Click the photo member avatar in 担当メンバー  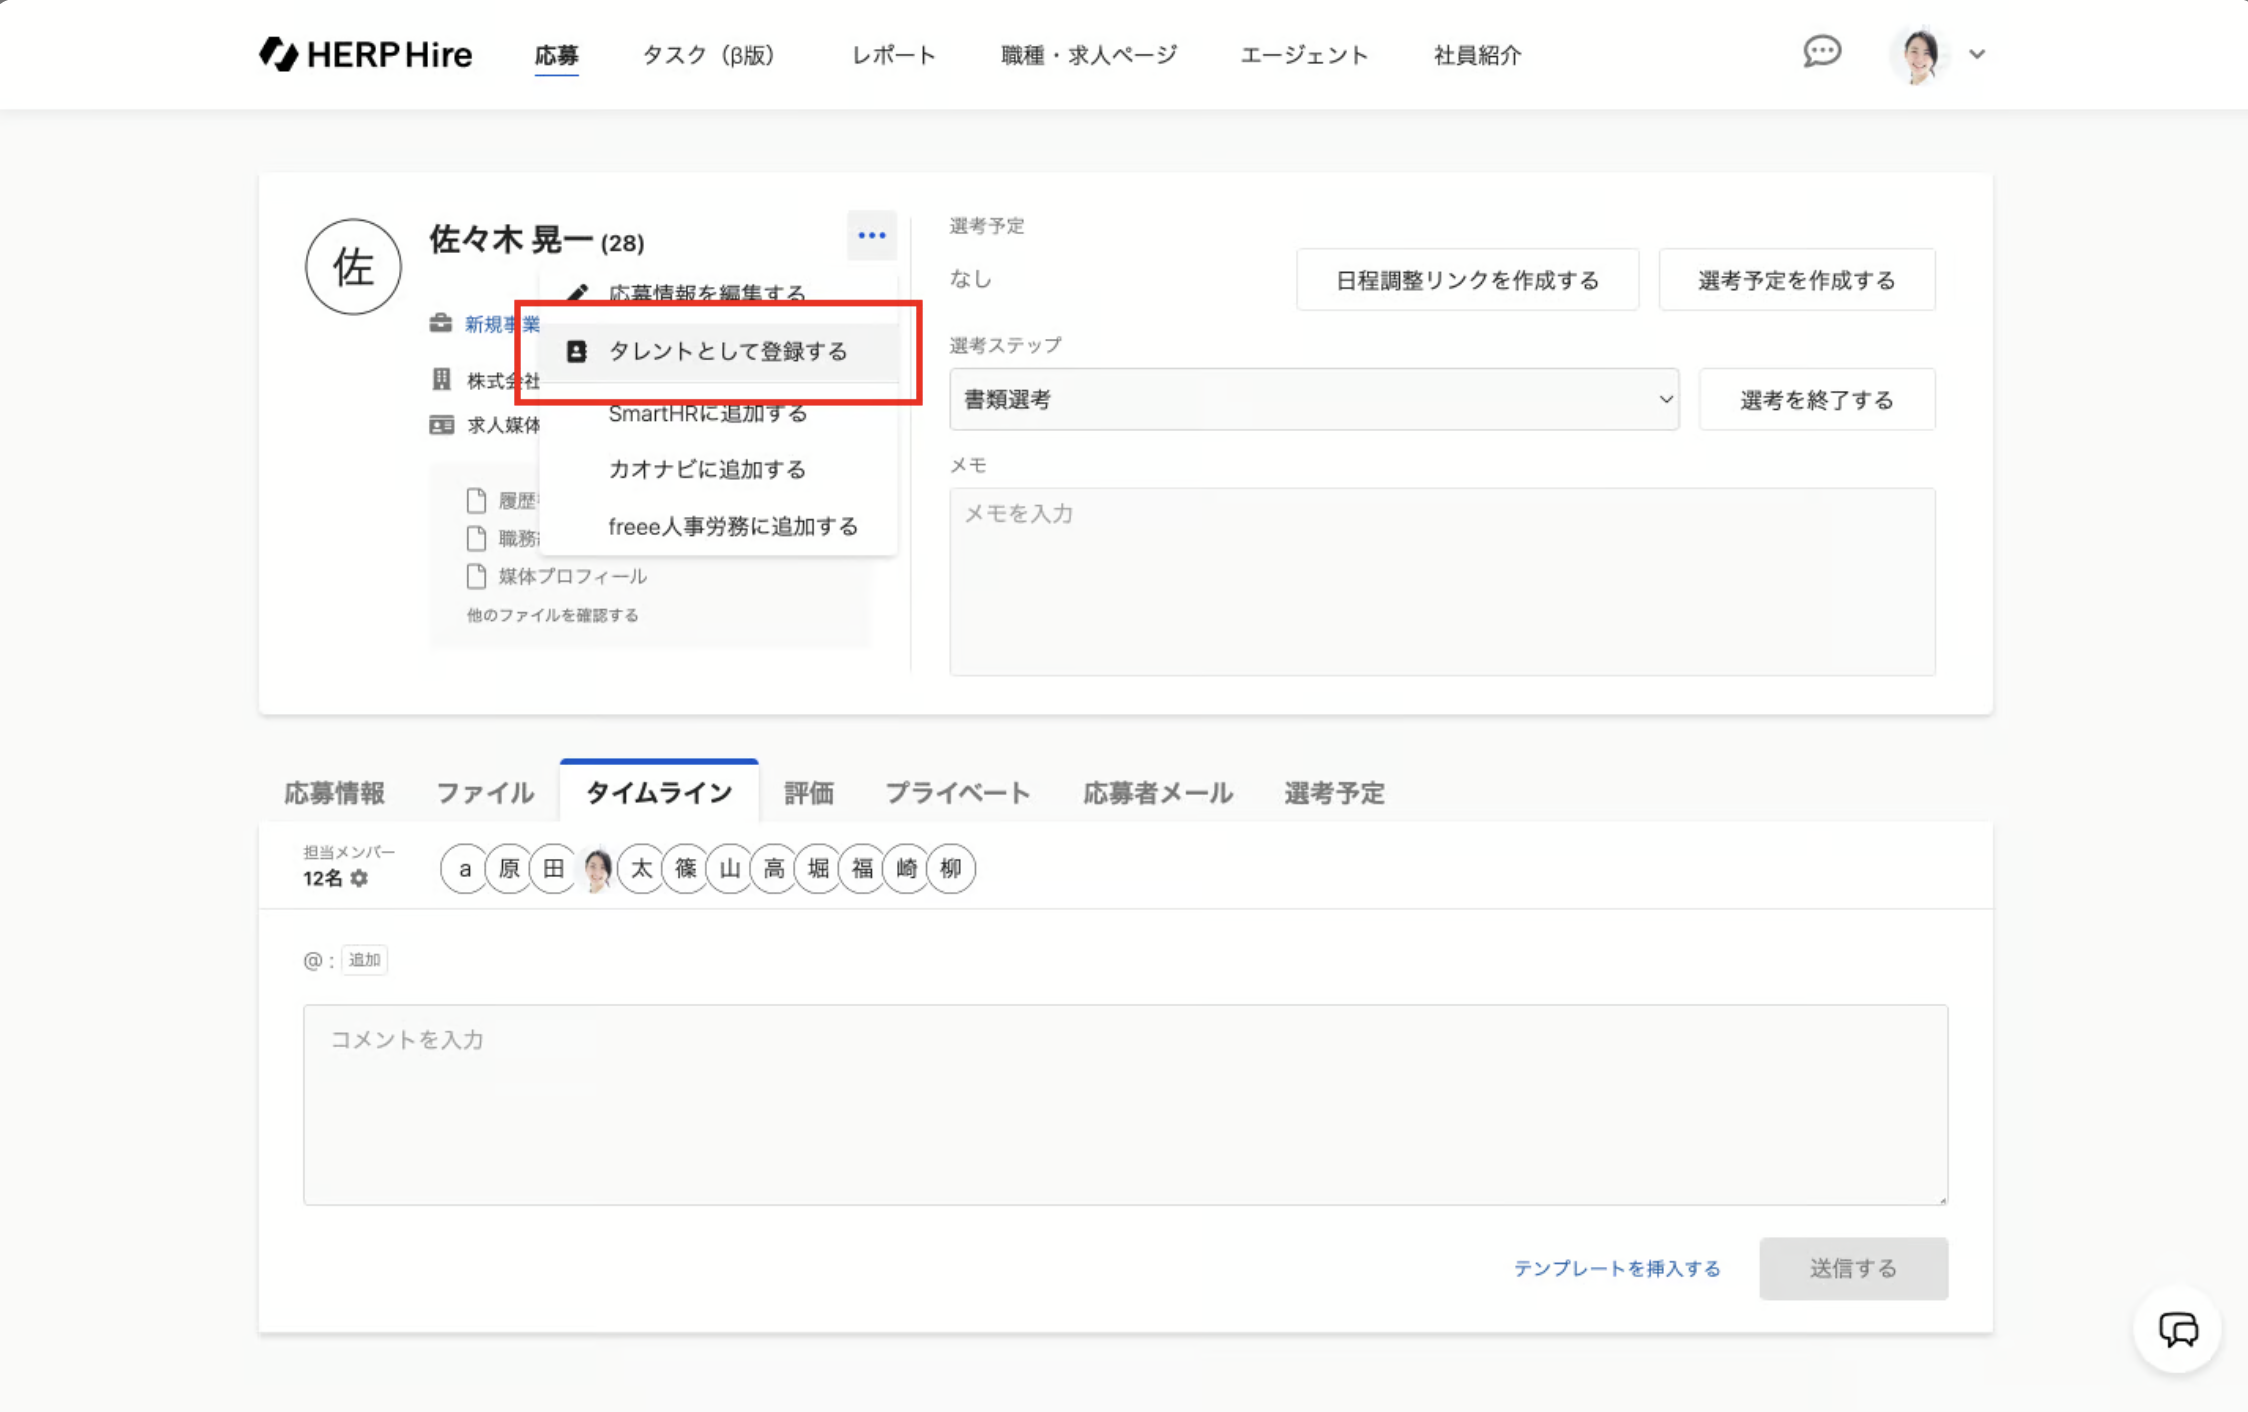click(x=597, y=868)
